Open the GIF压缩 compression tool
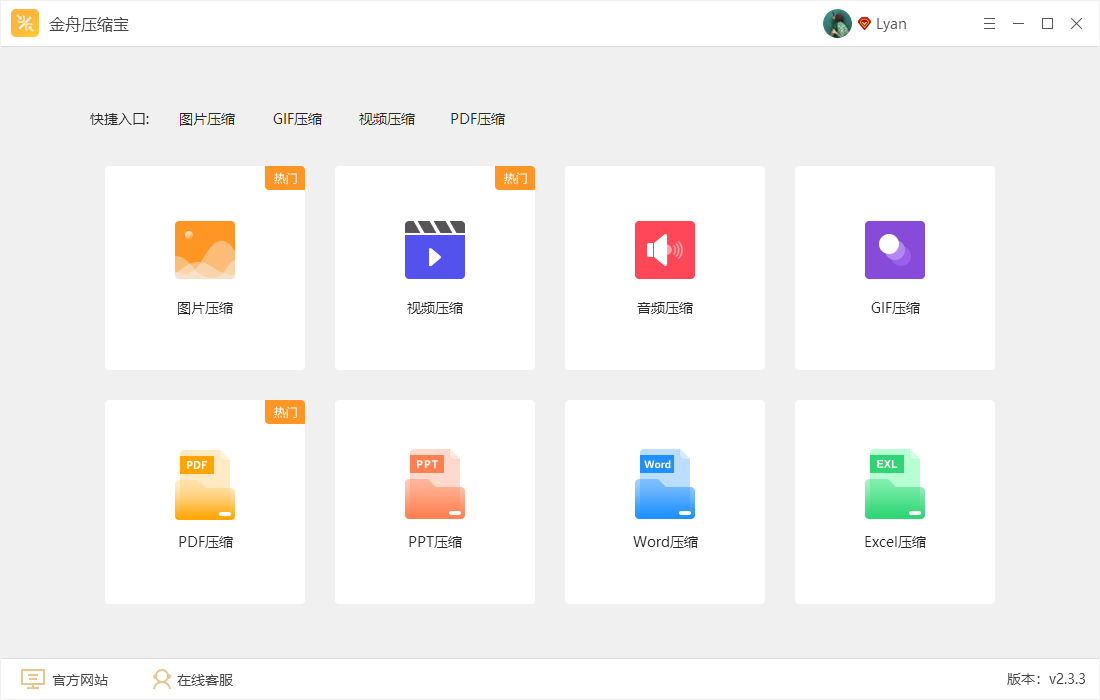Screen dimensions: 1100x700 pyautogui.click(x=894, y=268)
